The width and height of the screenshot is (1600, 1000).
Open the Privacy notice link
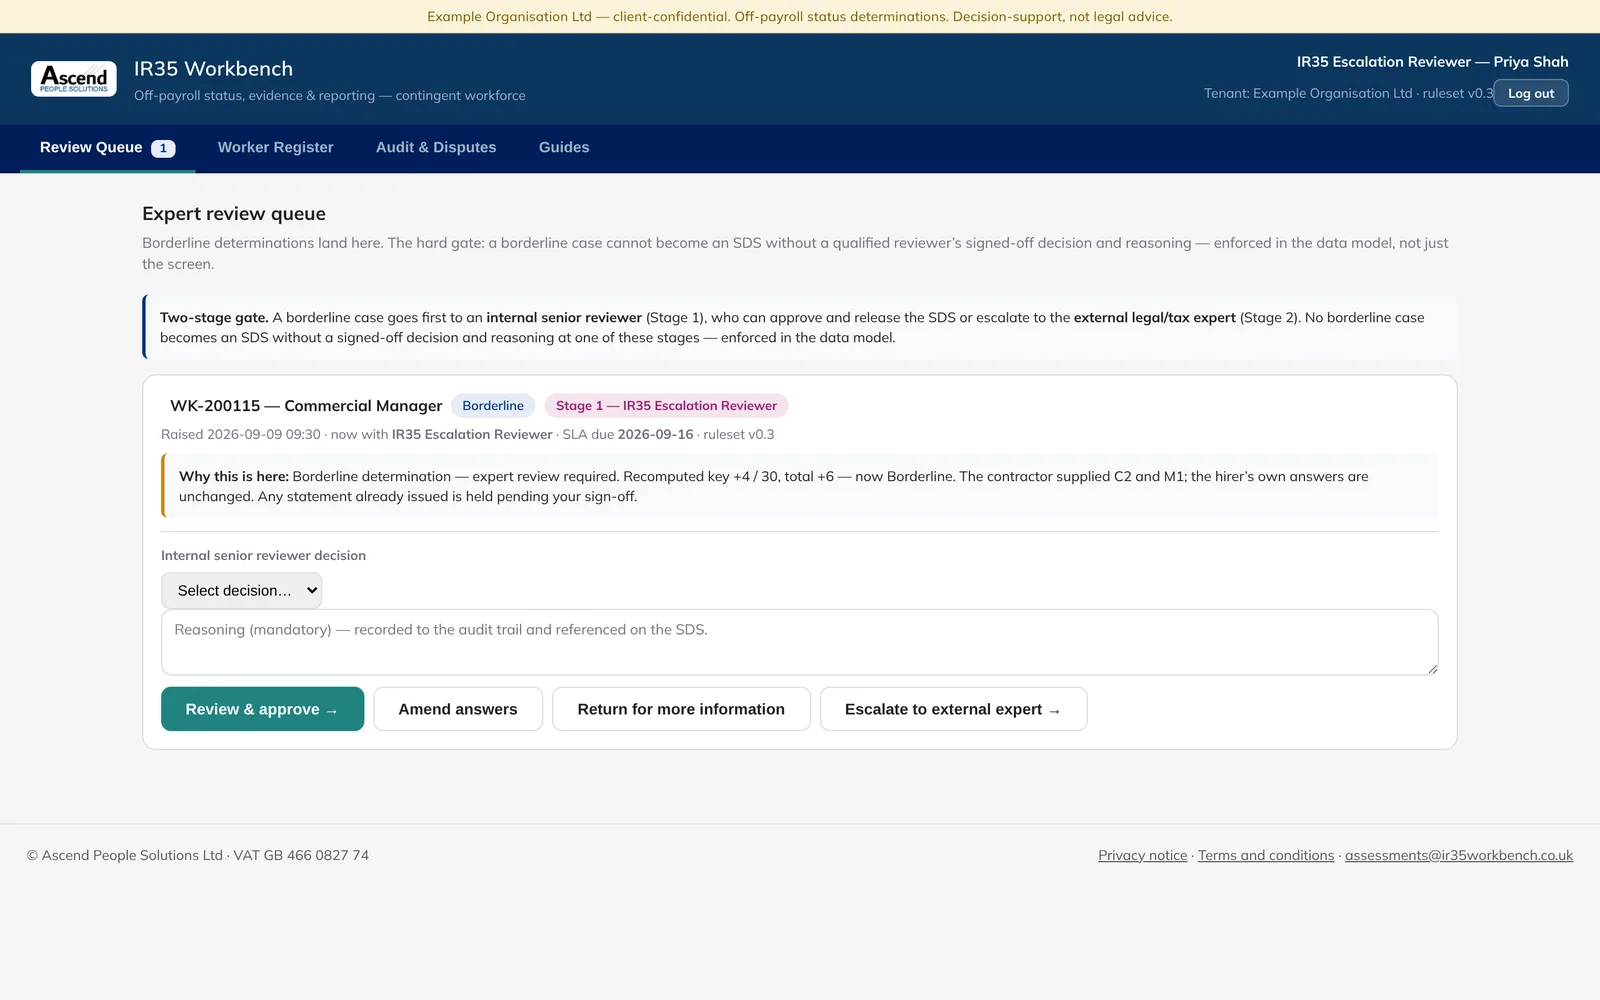1143,856
